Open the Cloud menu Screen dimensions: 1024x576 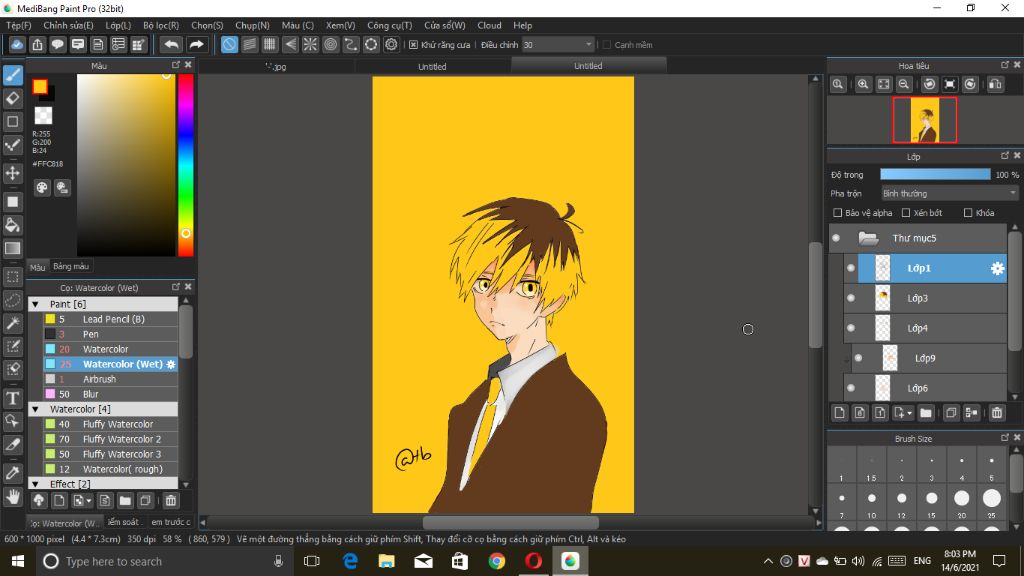click(x=489, y=25)
